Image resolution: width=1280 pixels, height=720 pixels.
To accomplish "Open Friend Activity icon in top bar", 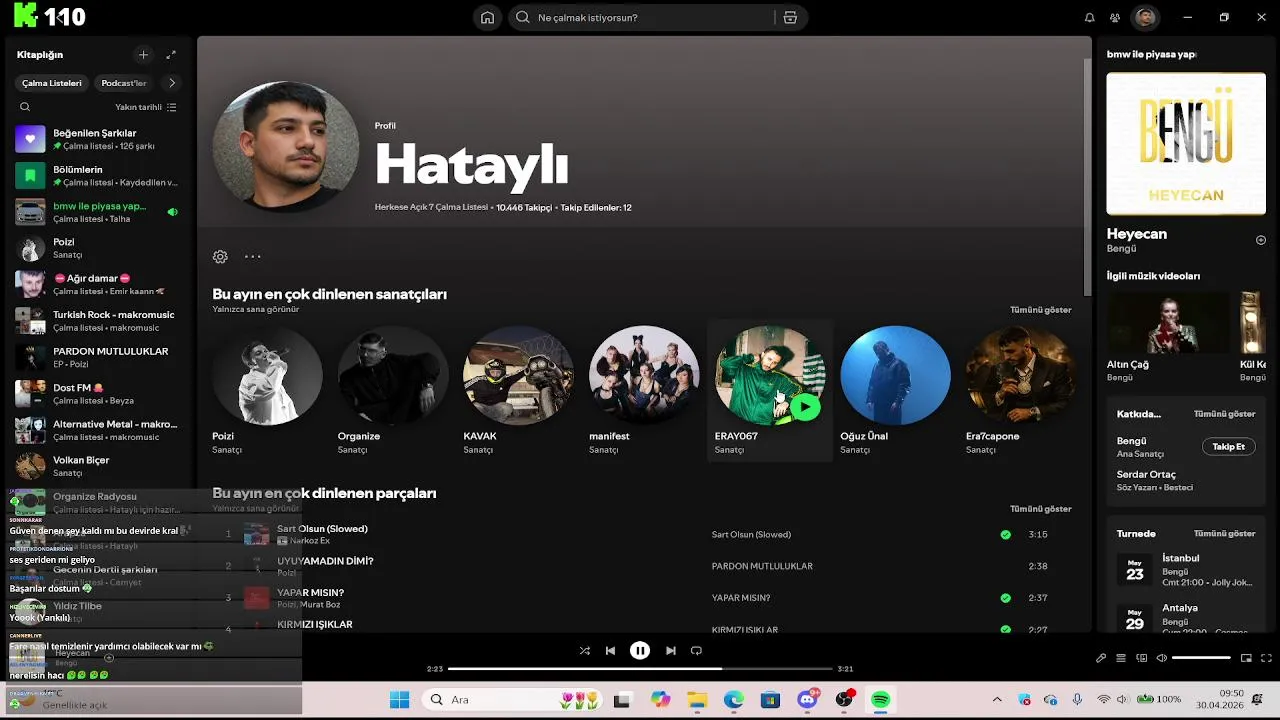I will pos(1115,17).
